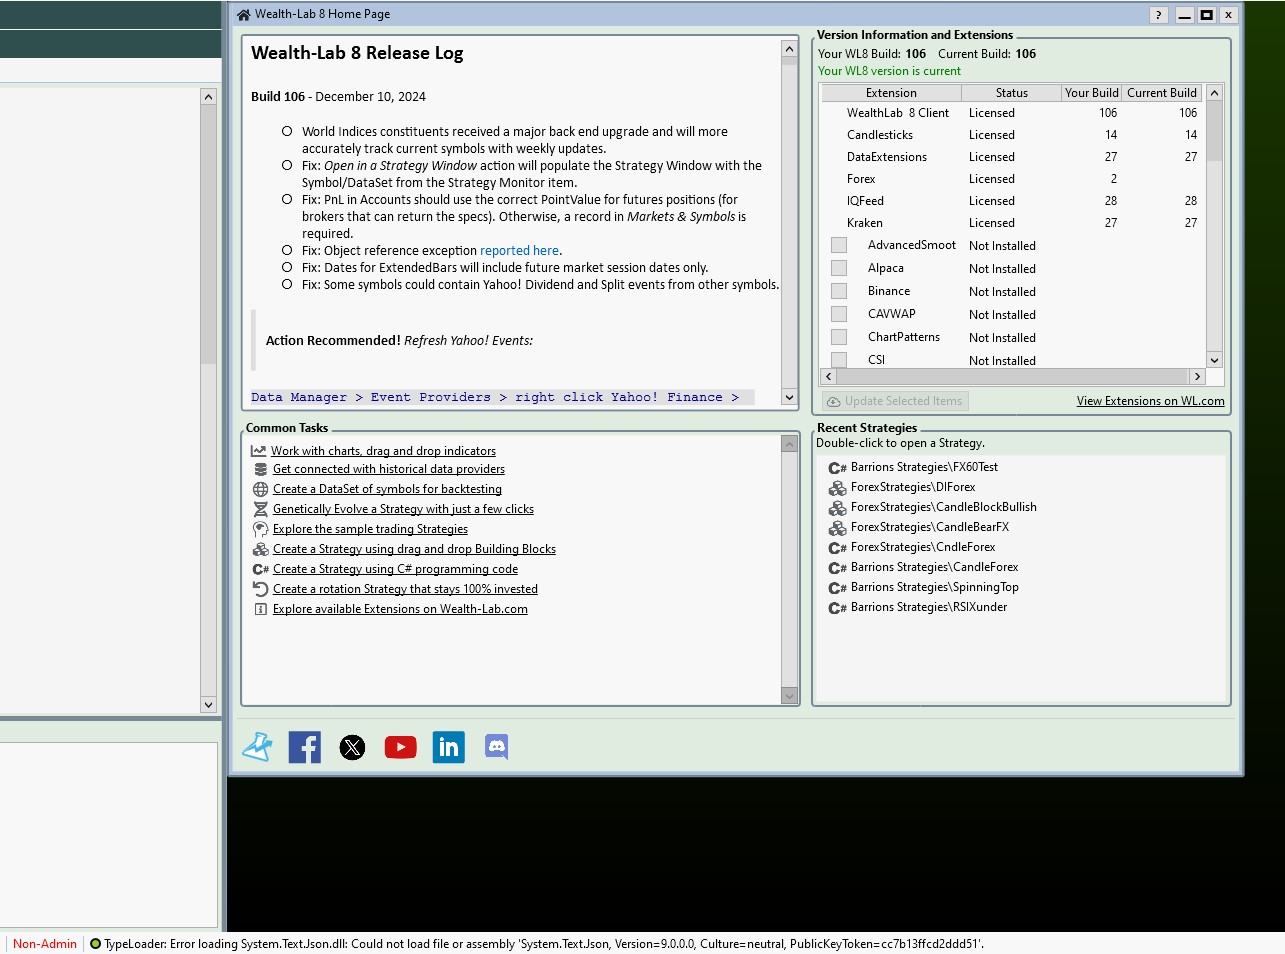Open 'Genetically Evolve a Strategy' link
Viewport: 1285px width, 954px height.
coord(403,509)
